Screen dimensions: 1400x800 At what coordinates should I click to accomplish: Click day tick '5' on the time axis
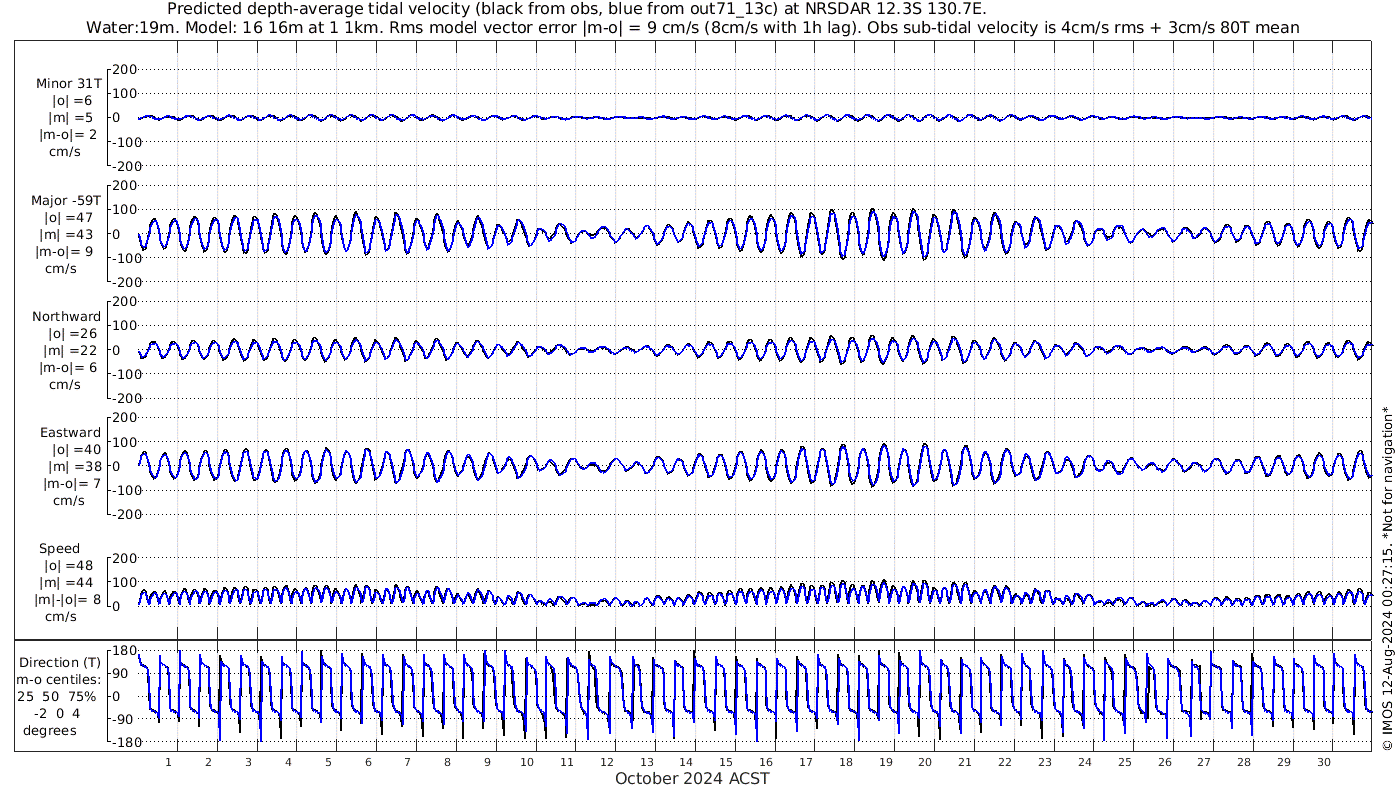point(328,762)
